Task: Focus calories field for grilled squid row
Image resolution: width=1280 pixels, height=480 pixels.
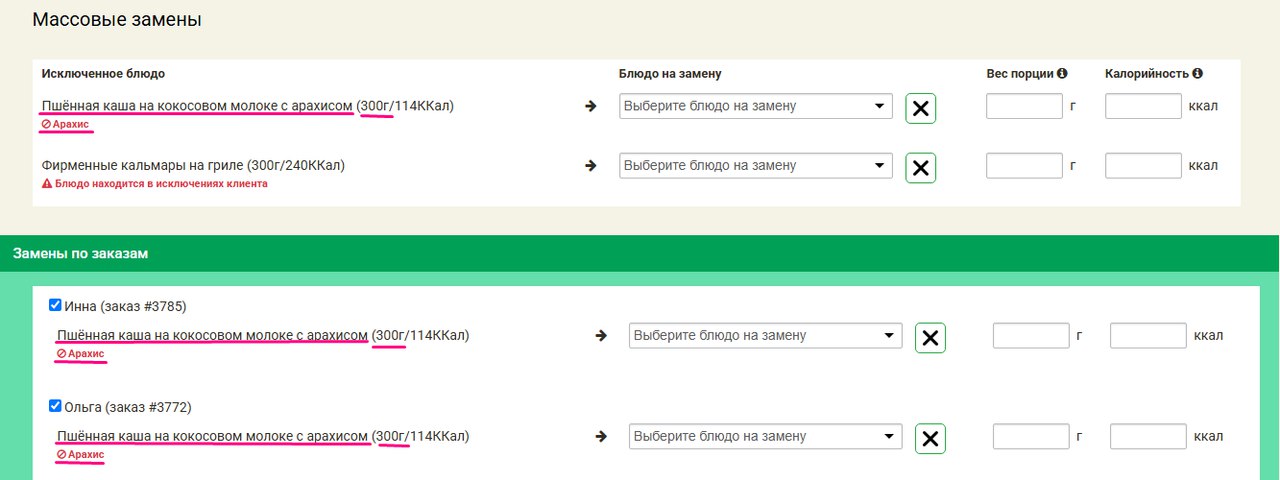Action: (1143, 166)
